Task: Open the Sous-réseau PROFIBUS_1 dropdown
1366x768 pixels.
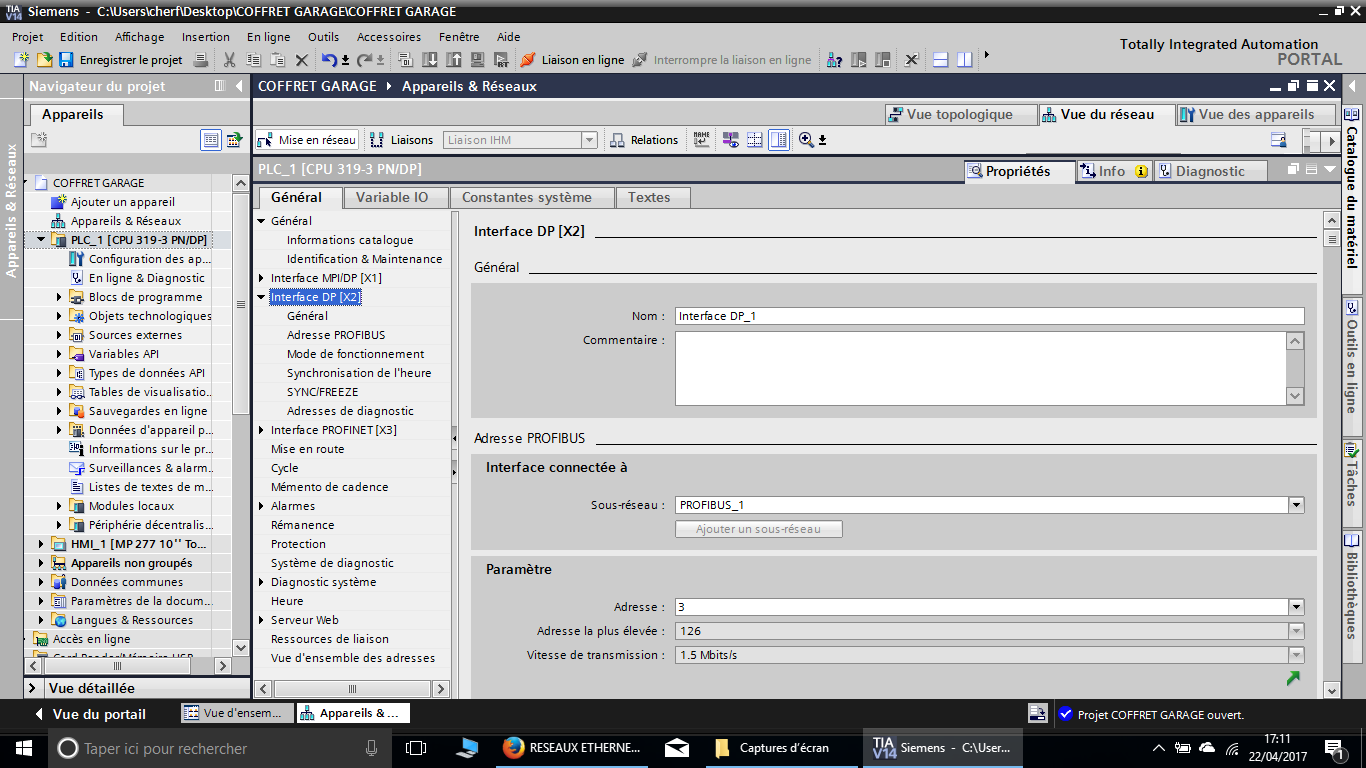Action: click(1296, 505)
